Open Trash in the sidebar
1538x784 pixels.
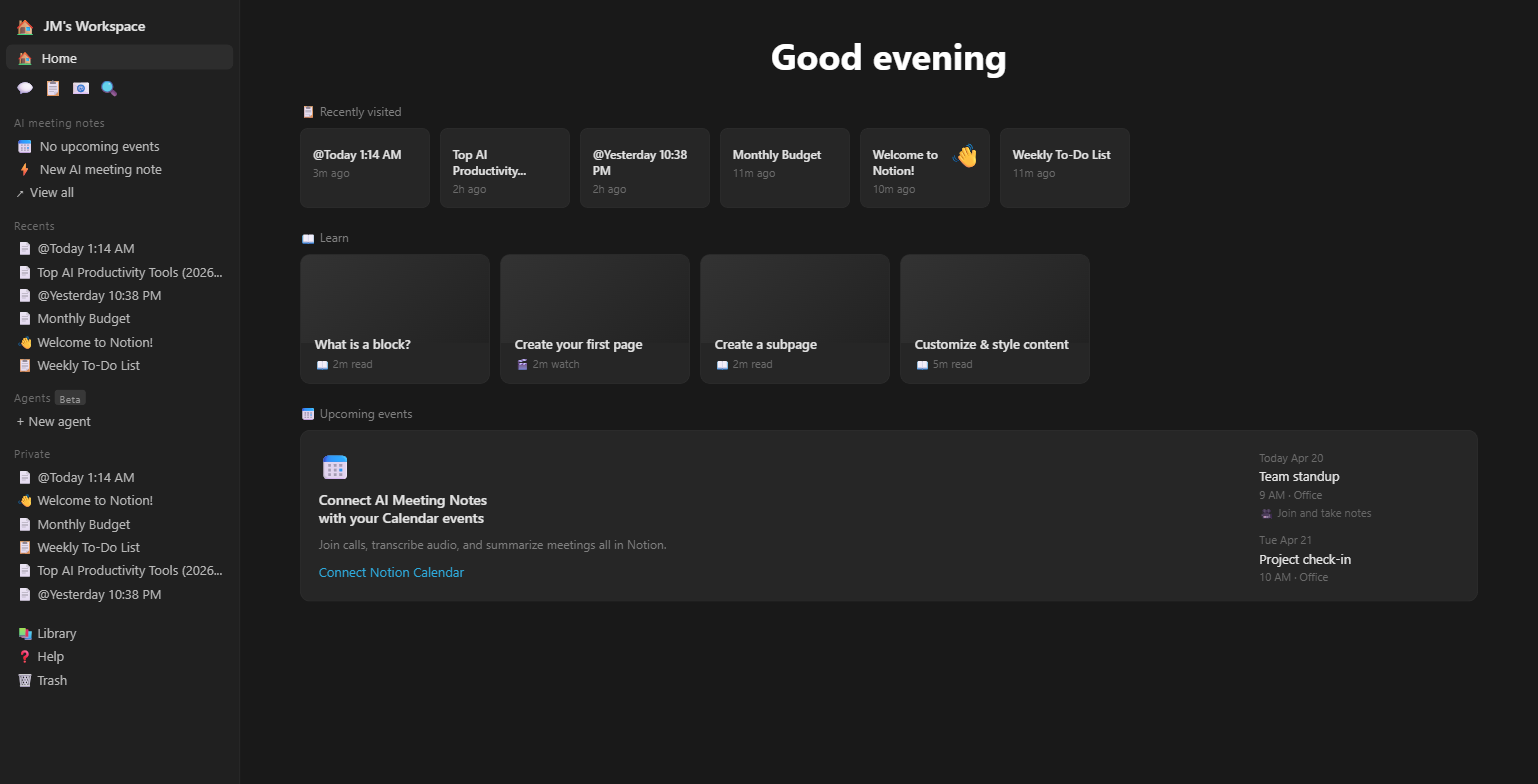coord(52,680)
